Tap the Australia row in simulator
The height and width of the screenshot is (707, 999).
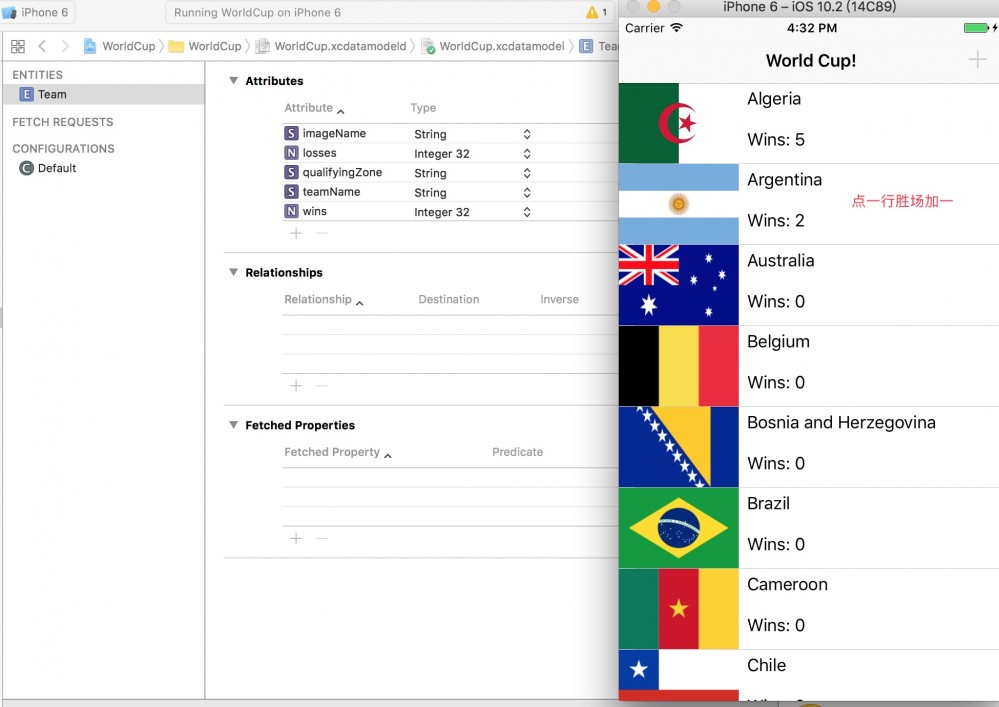coord(809,285)
